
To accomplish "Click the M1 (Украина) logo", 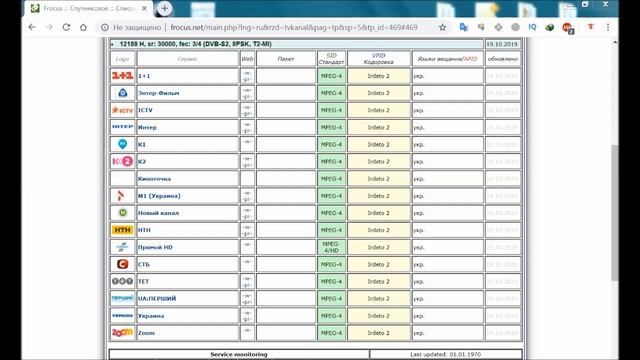I will (122, 196).
